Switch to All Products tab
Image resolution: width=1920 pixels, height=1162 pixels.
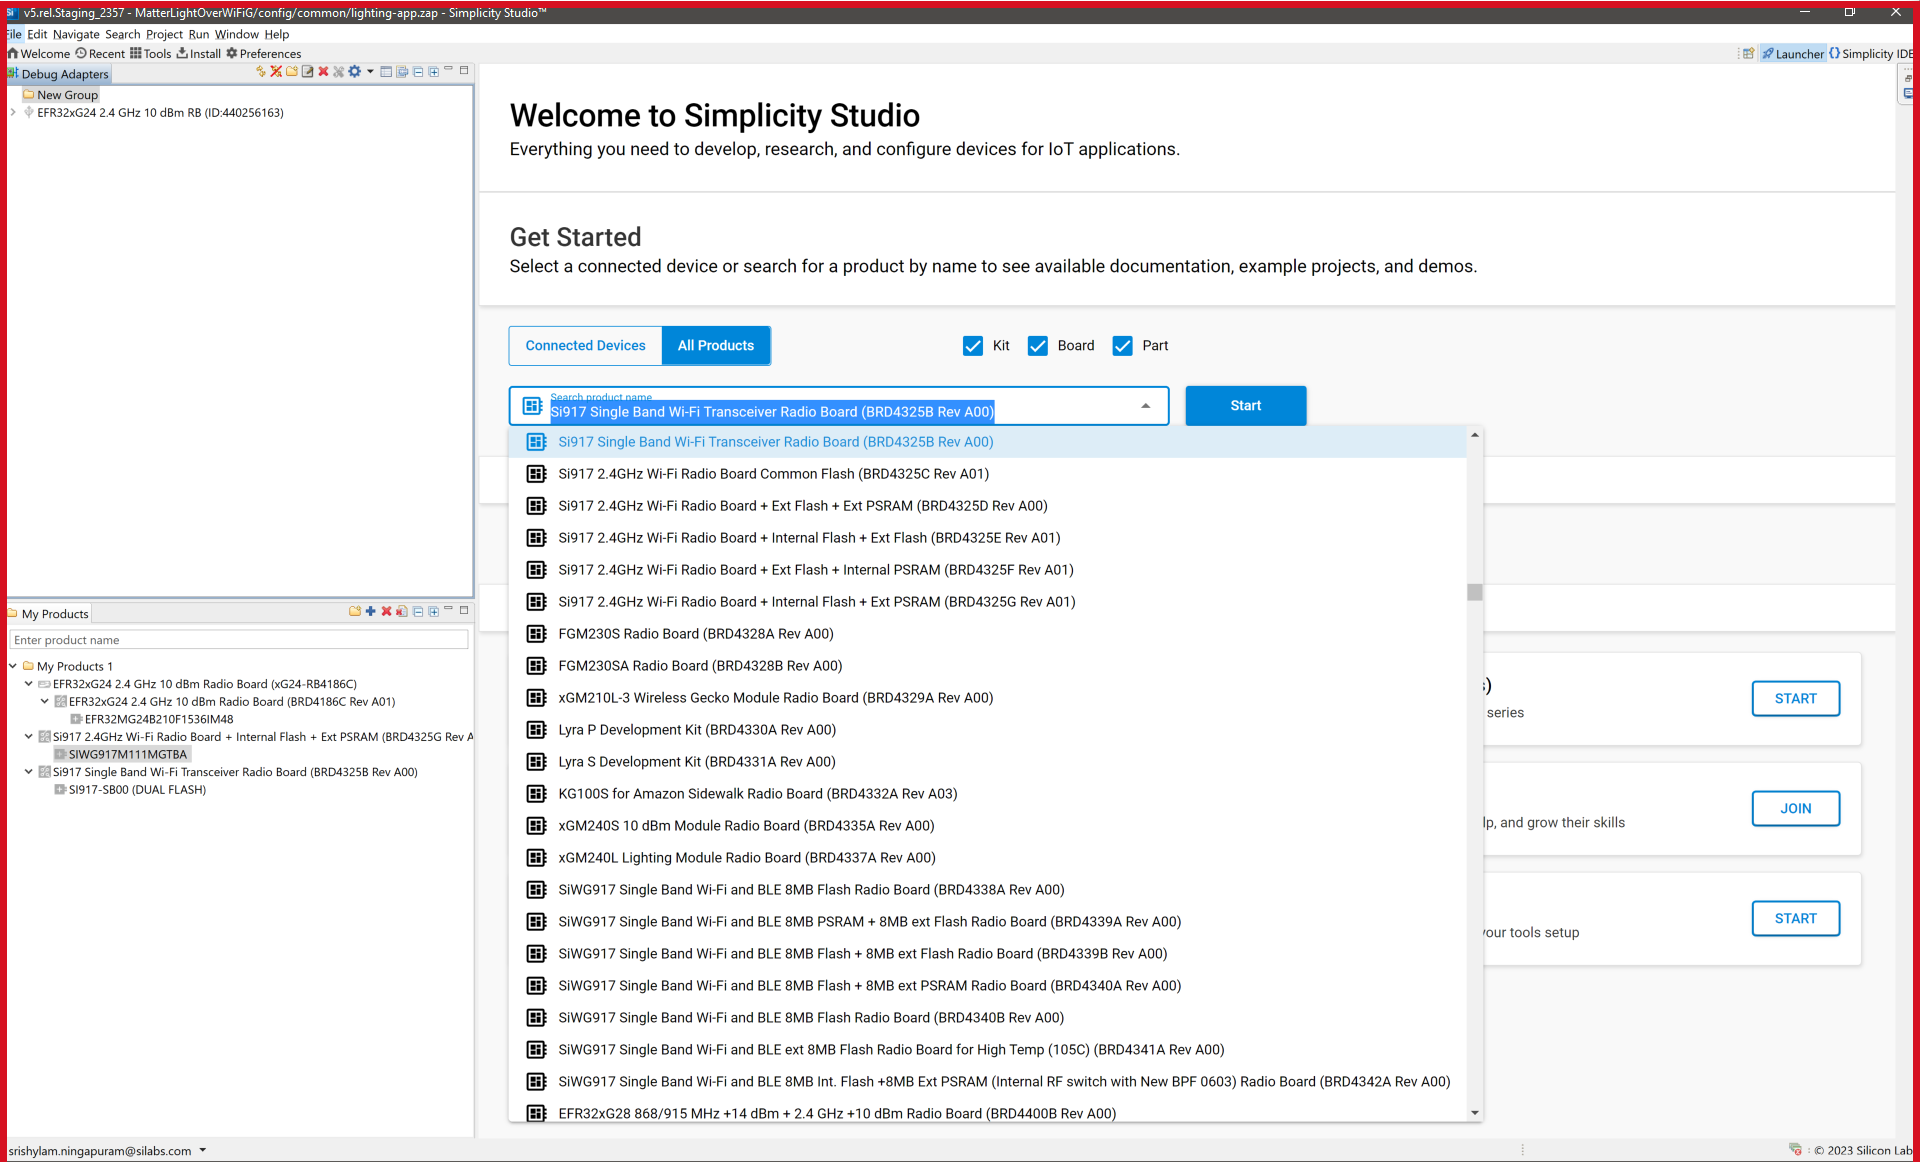click(x=715, y=344)
